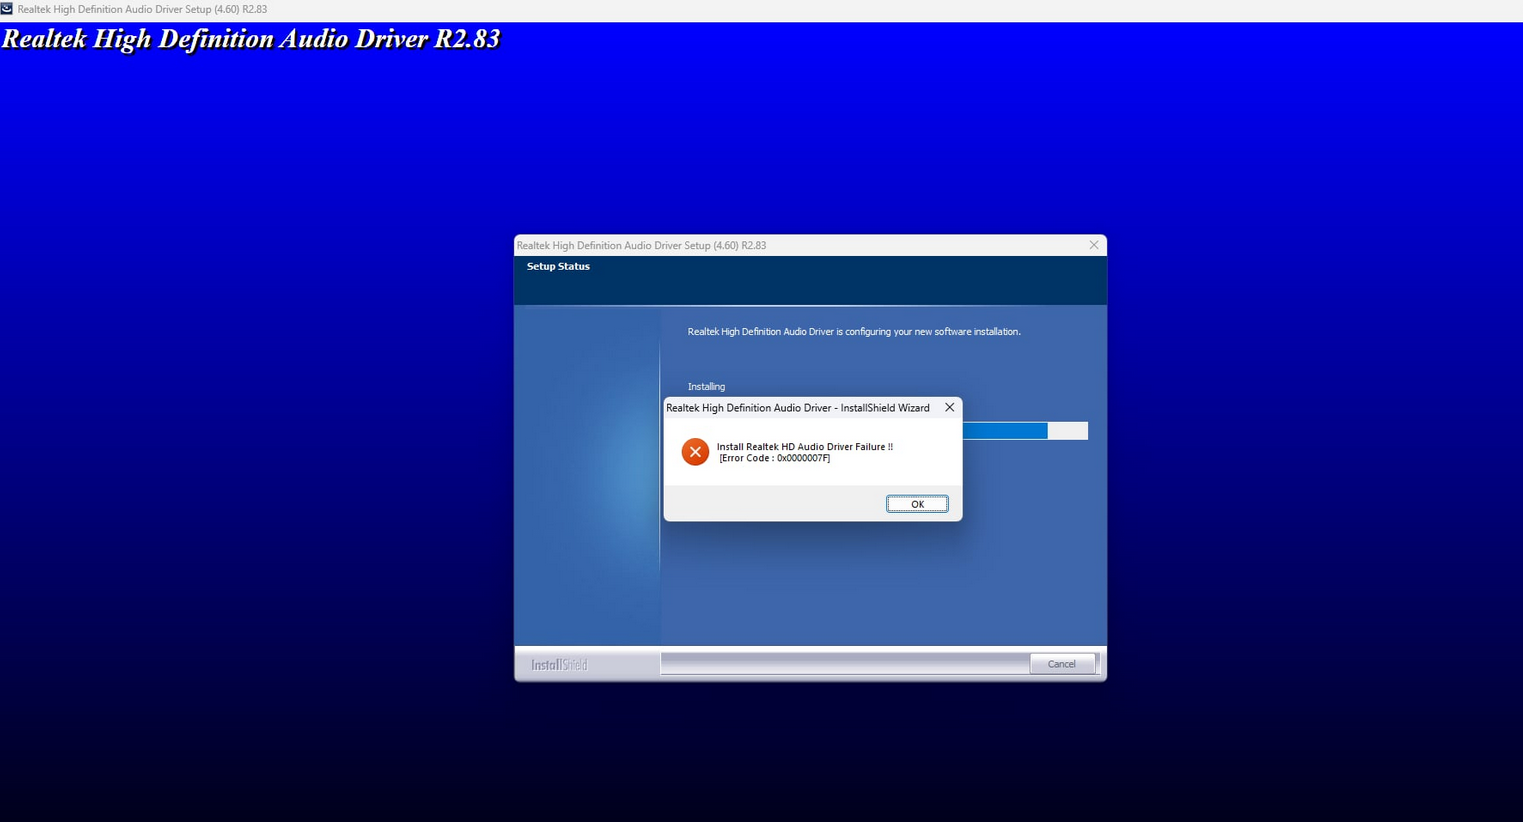1523x822 pixels.
Task: Click the 'Realtek High Definition Audio Driver R2.83' banner title
Action: click(251, 39)
